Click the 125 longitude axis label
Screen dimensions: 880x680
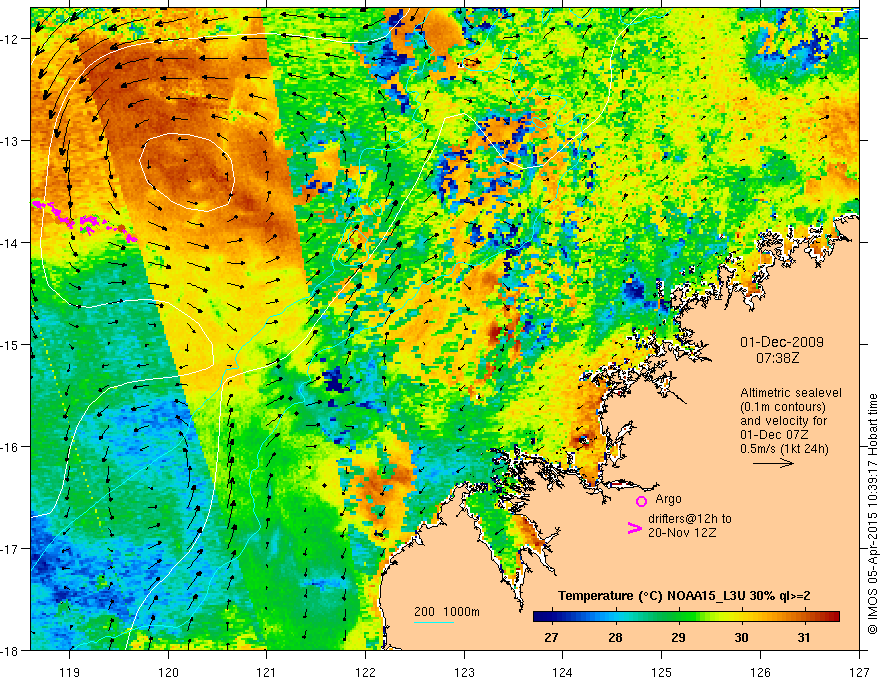tap(662, 672)
